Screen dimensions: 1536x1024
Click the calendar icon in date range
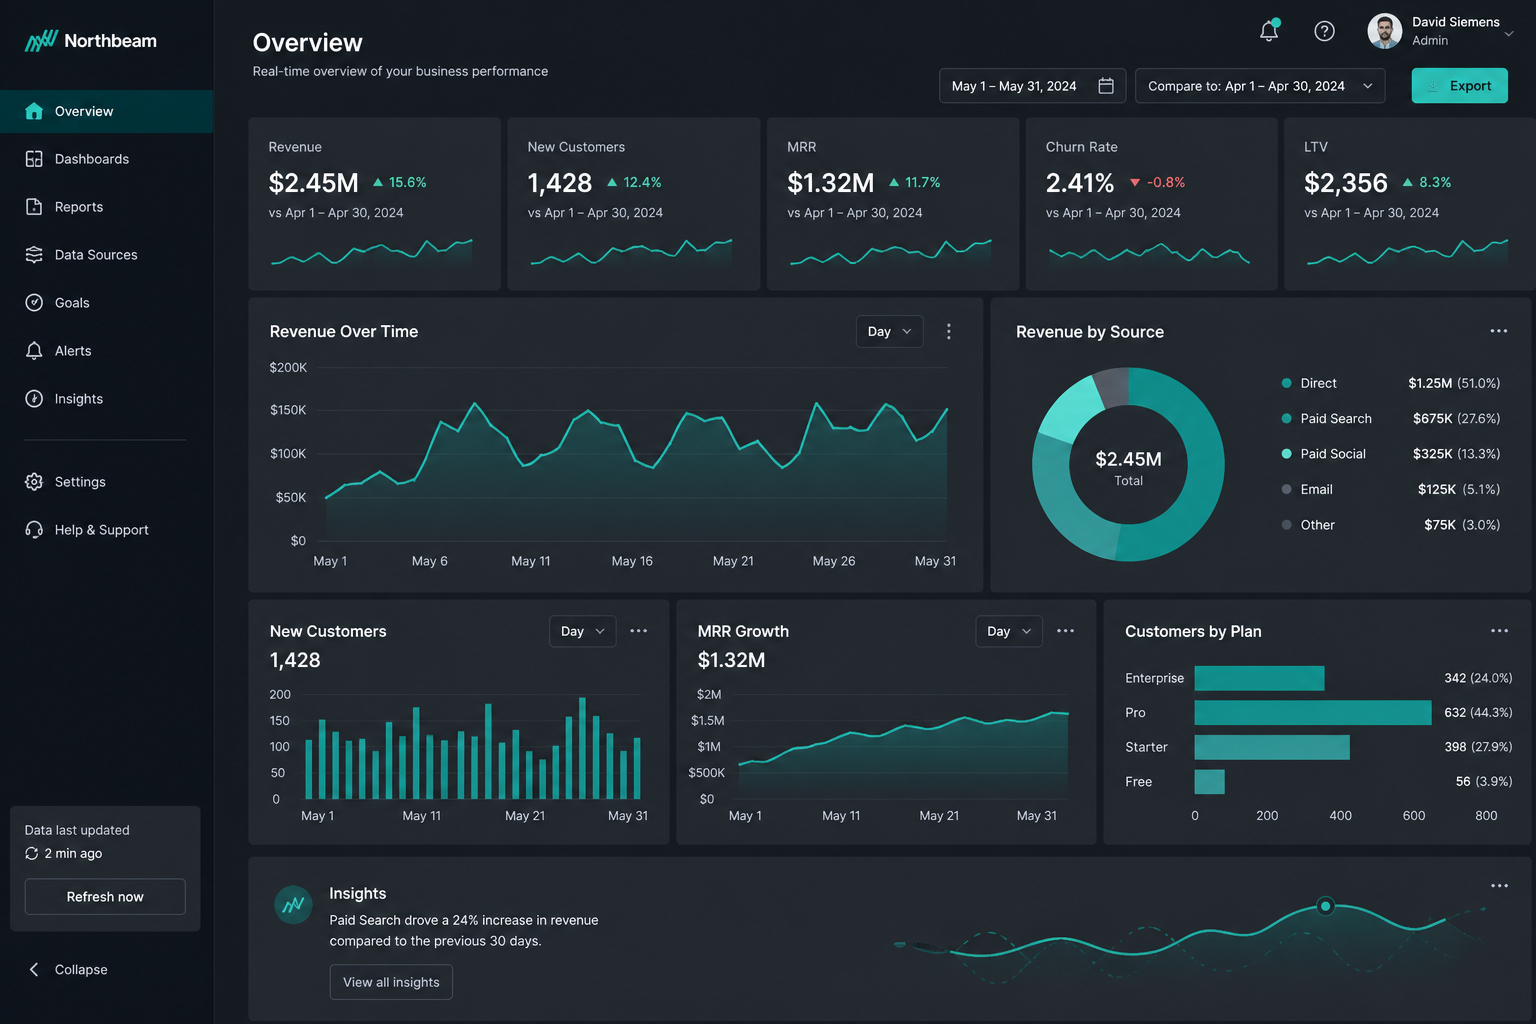pyautogui.click(x=1106, y=86)
